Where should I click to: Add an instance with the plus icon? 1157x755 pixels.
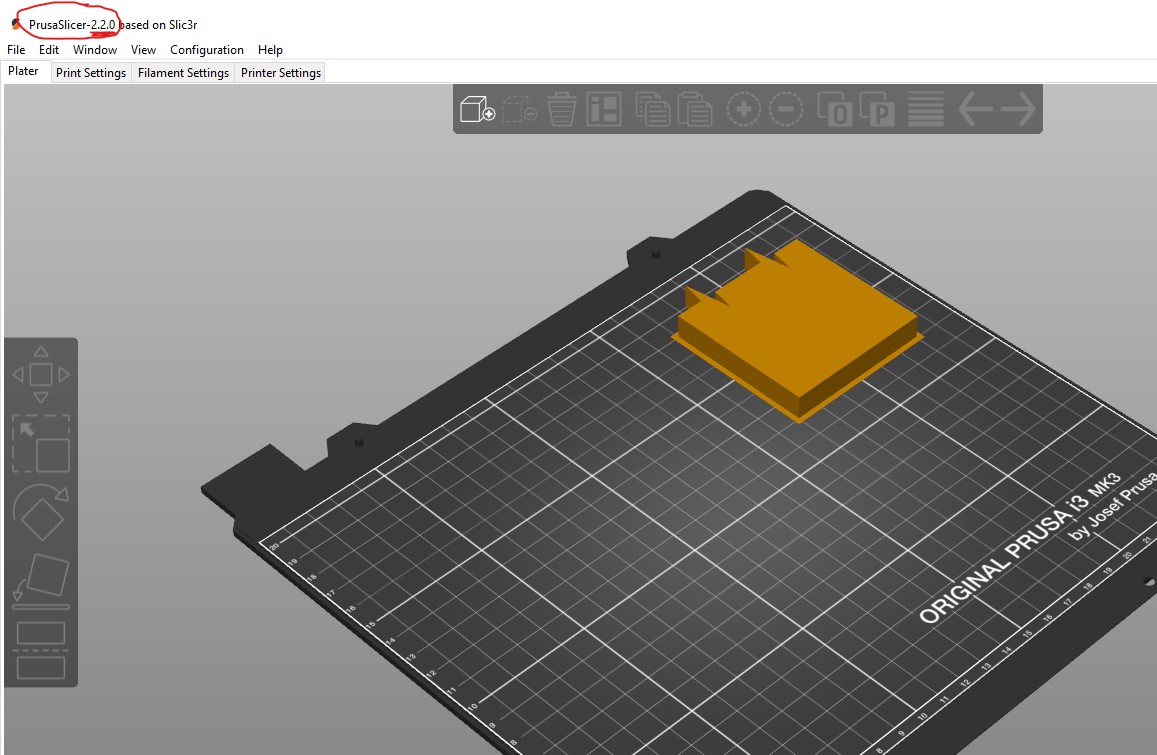pos(744,109)
